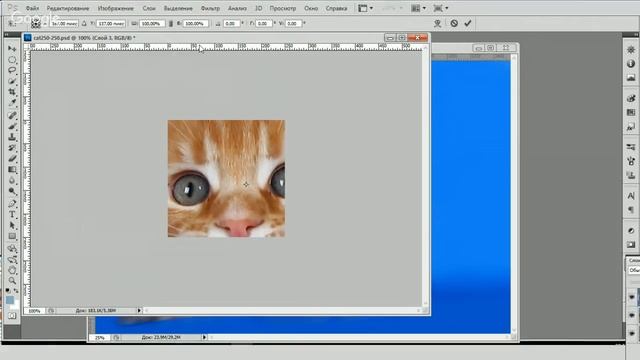Select the Gradient tool

[12, 169]
